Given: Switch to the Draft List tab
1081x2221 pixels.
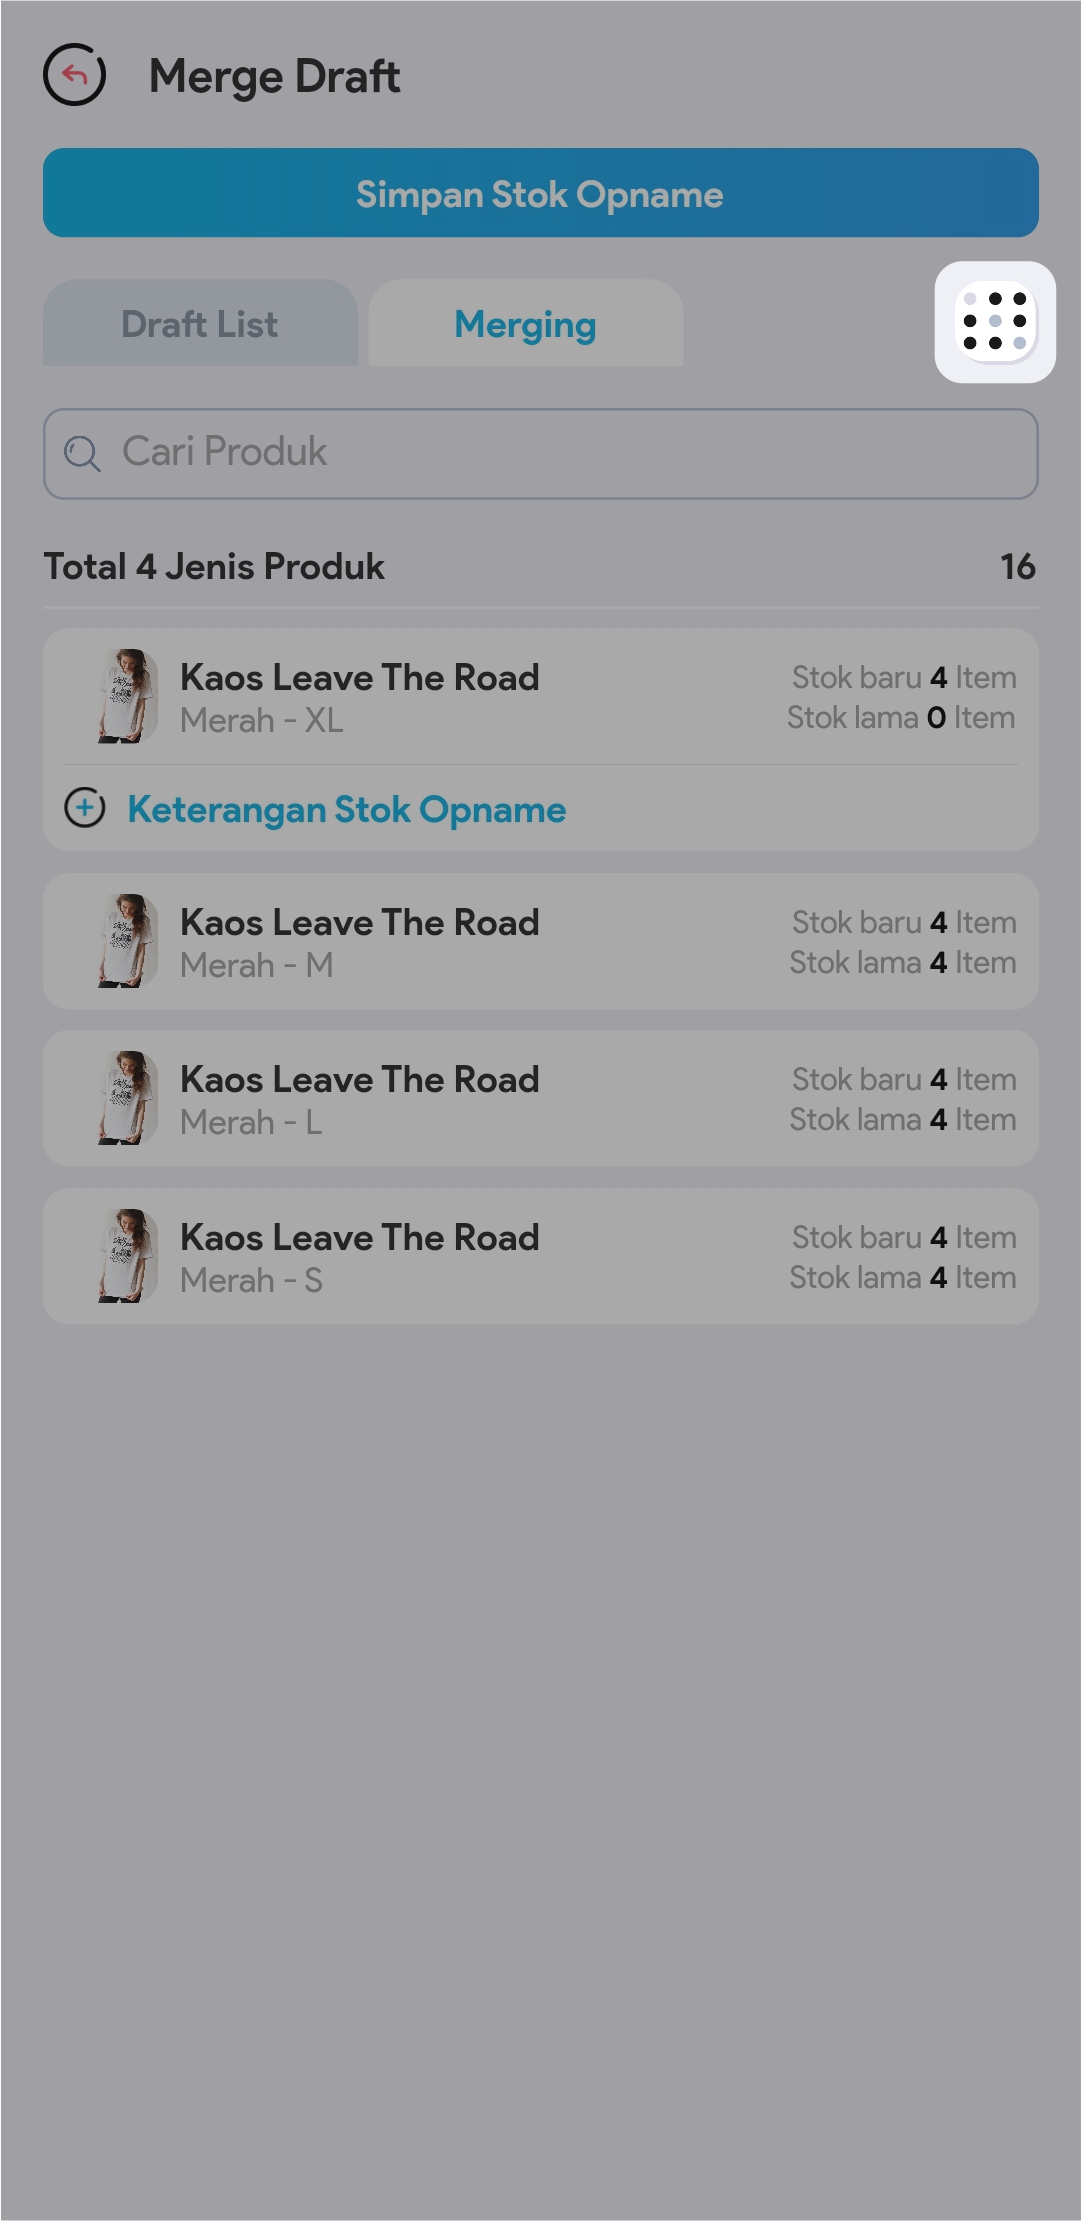Looking at the screenshot, I should [x=200, y=324].
